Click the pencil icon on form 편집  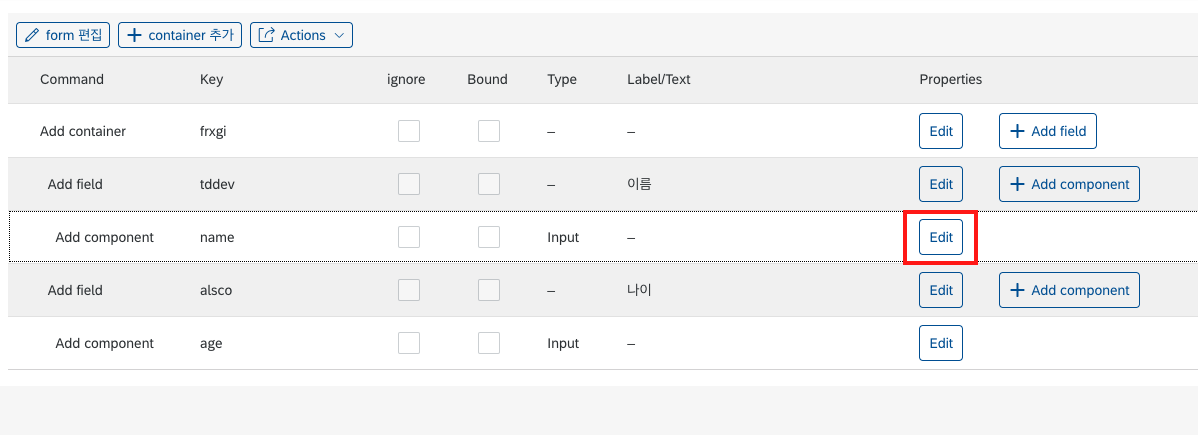(x=32, y=35)
